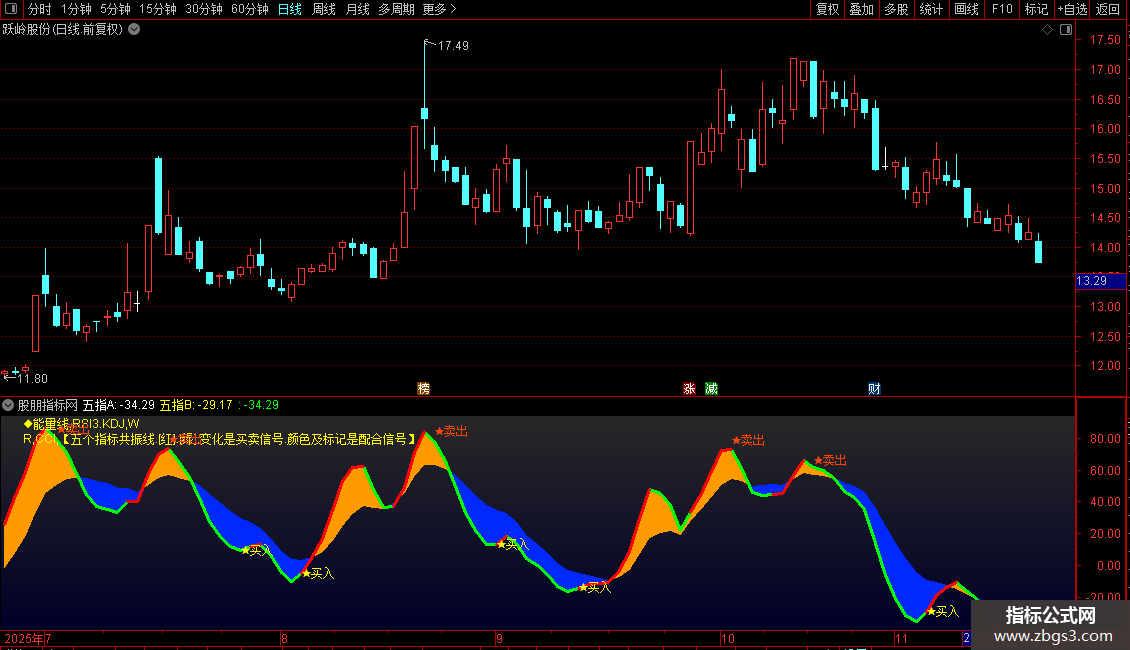Expand dropdown beside 跃岭股份(日线.前复权)
Screen dimensions: 1130x650
[x=134, y=30]
